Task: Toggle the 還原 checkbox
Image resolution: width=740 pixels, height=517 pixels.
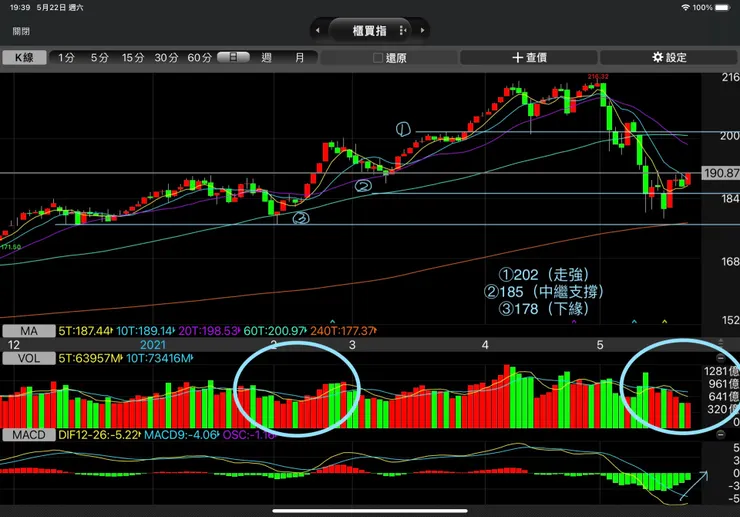Action: point(378,58)
